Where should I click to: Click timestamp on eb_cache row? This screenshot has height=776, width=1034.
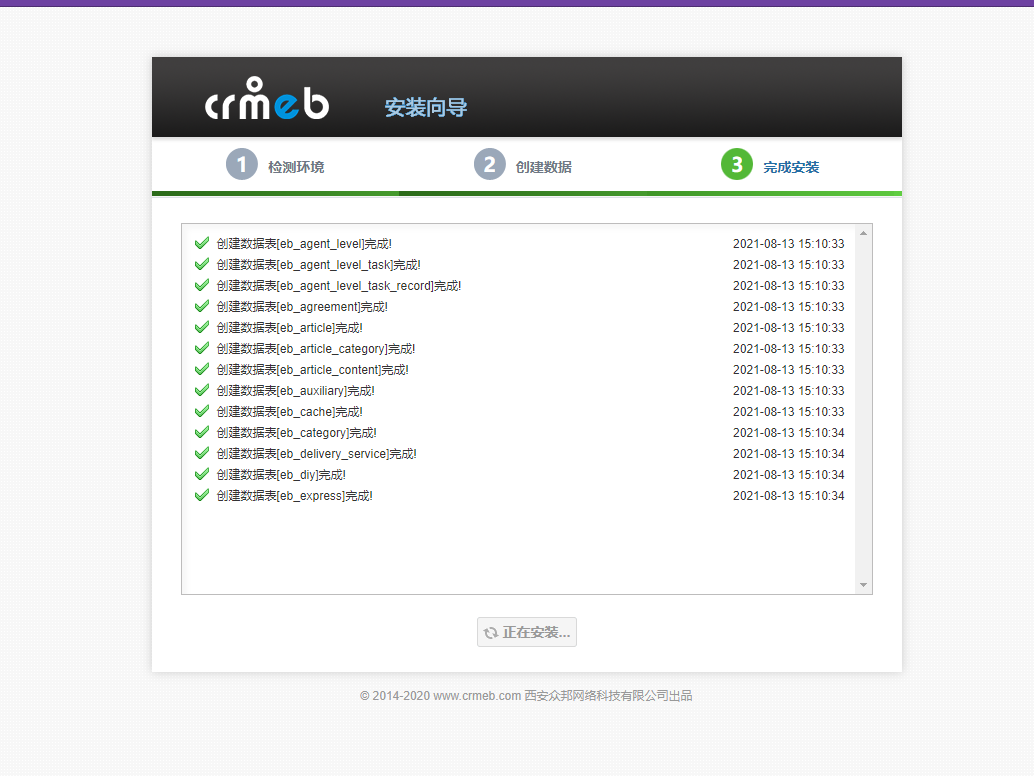click(789, 412)
